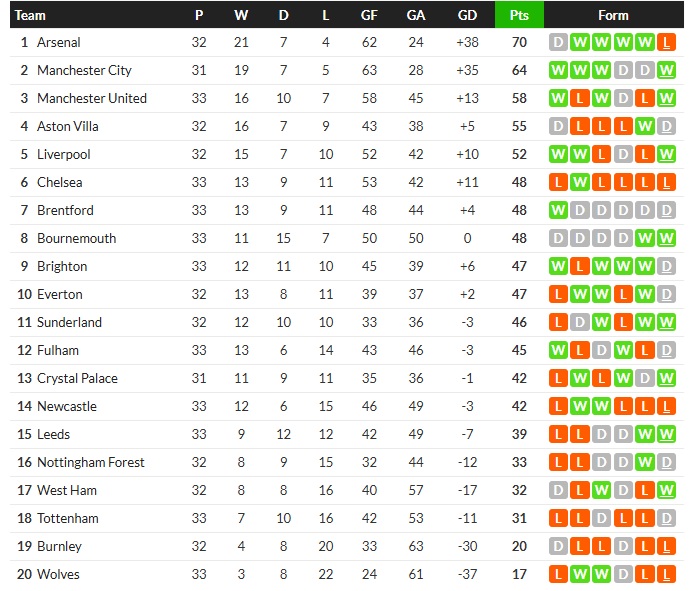The width and height of the screenshot is (700, 591).
Task: Click the grey D badge in Liverpool's form
Action: coord(624,155)
